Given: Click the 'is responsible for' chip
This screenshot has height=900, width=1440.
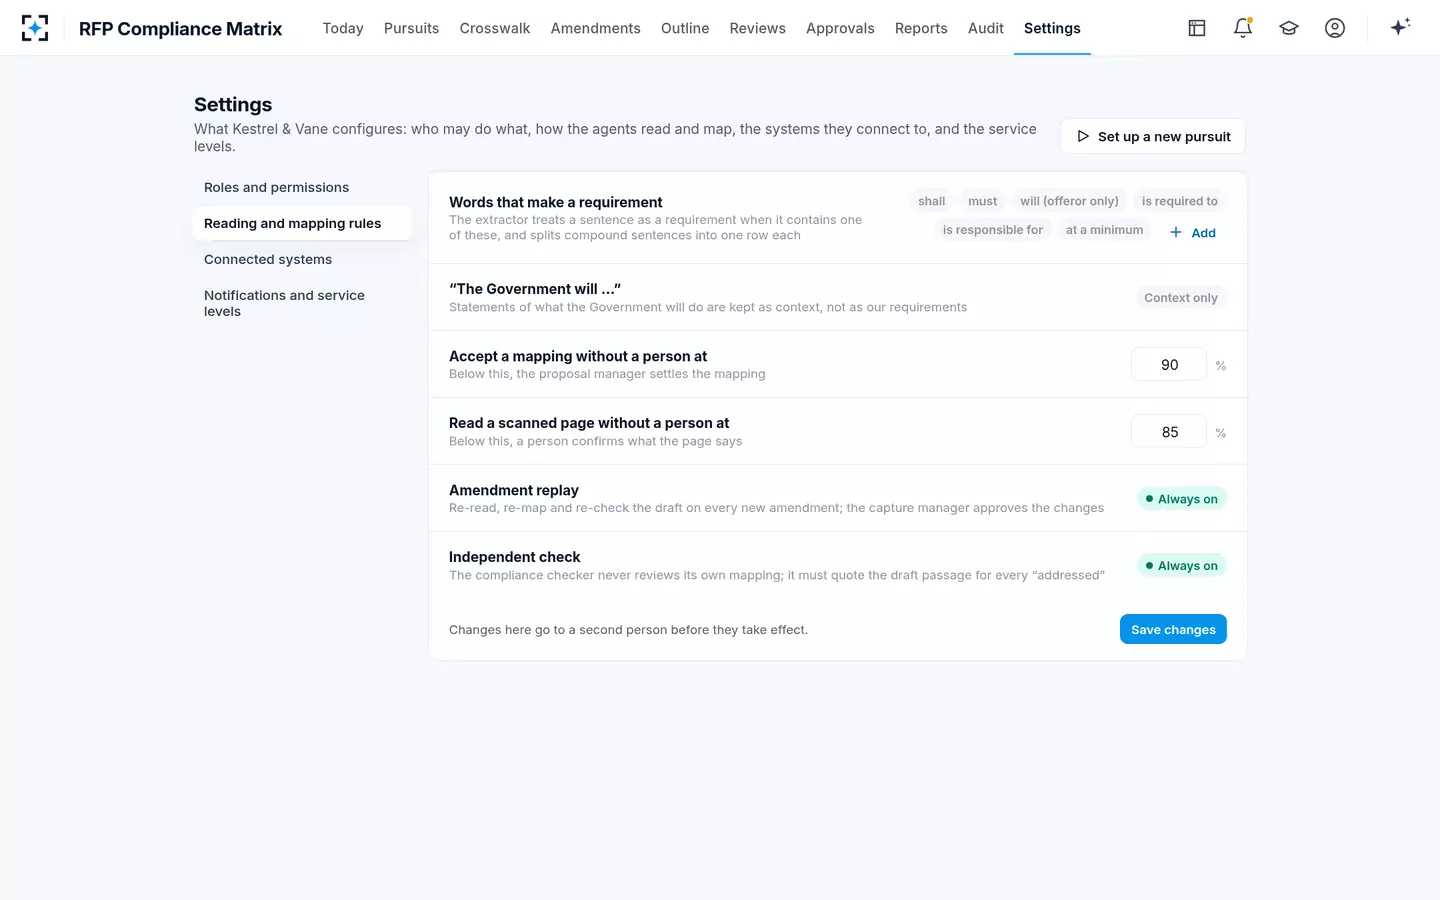Looking at the screenshot, I should coord(993,230).
